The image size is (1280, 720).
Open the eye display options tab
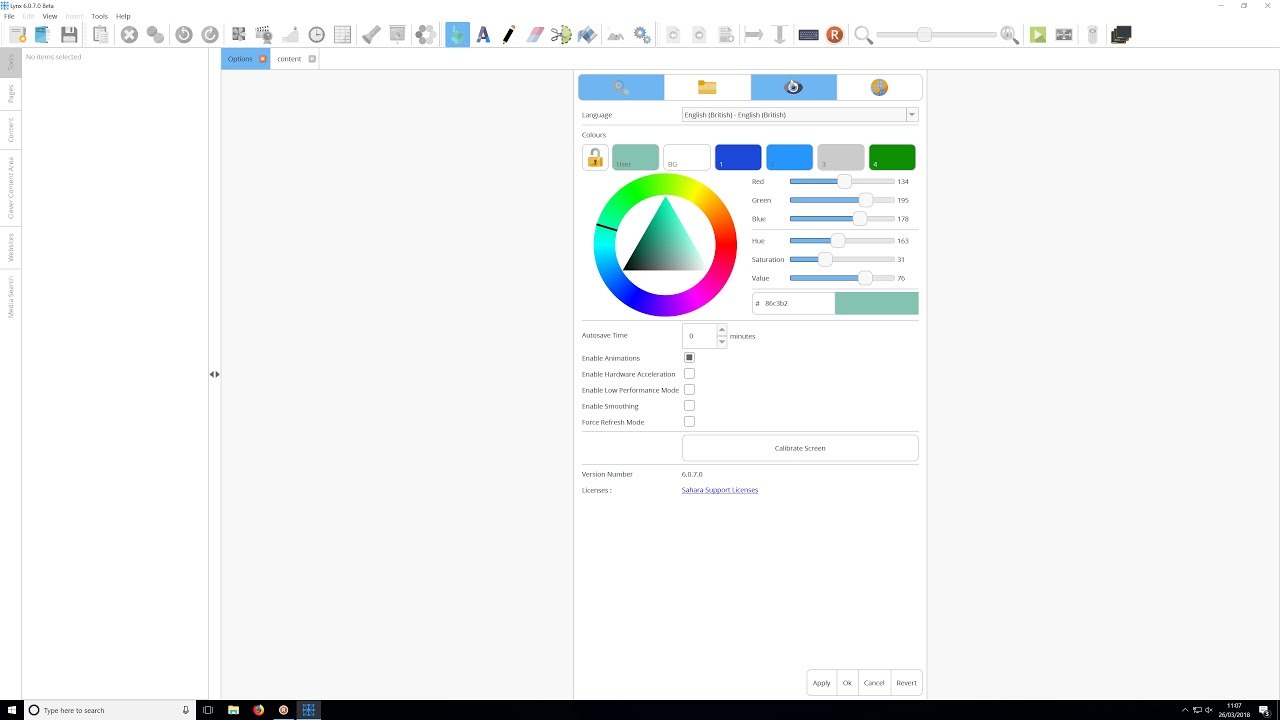click(793, 87)
